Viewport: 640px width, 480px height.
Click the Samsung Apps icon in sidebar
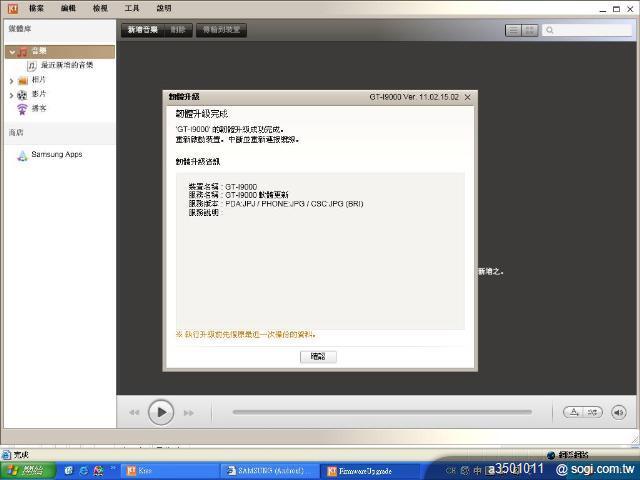click(x=22, y=155)
